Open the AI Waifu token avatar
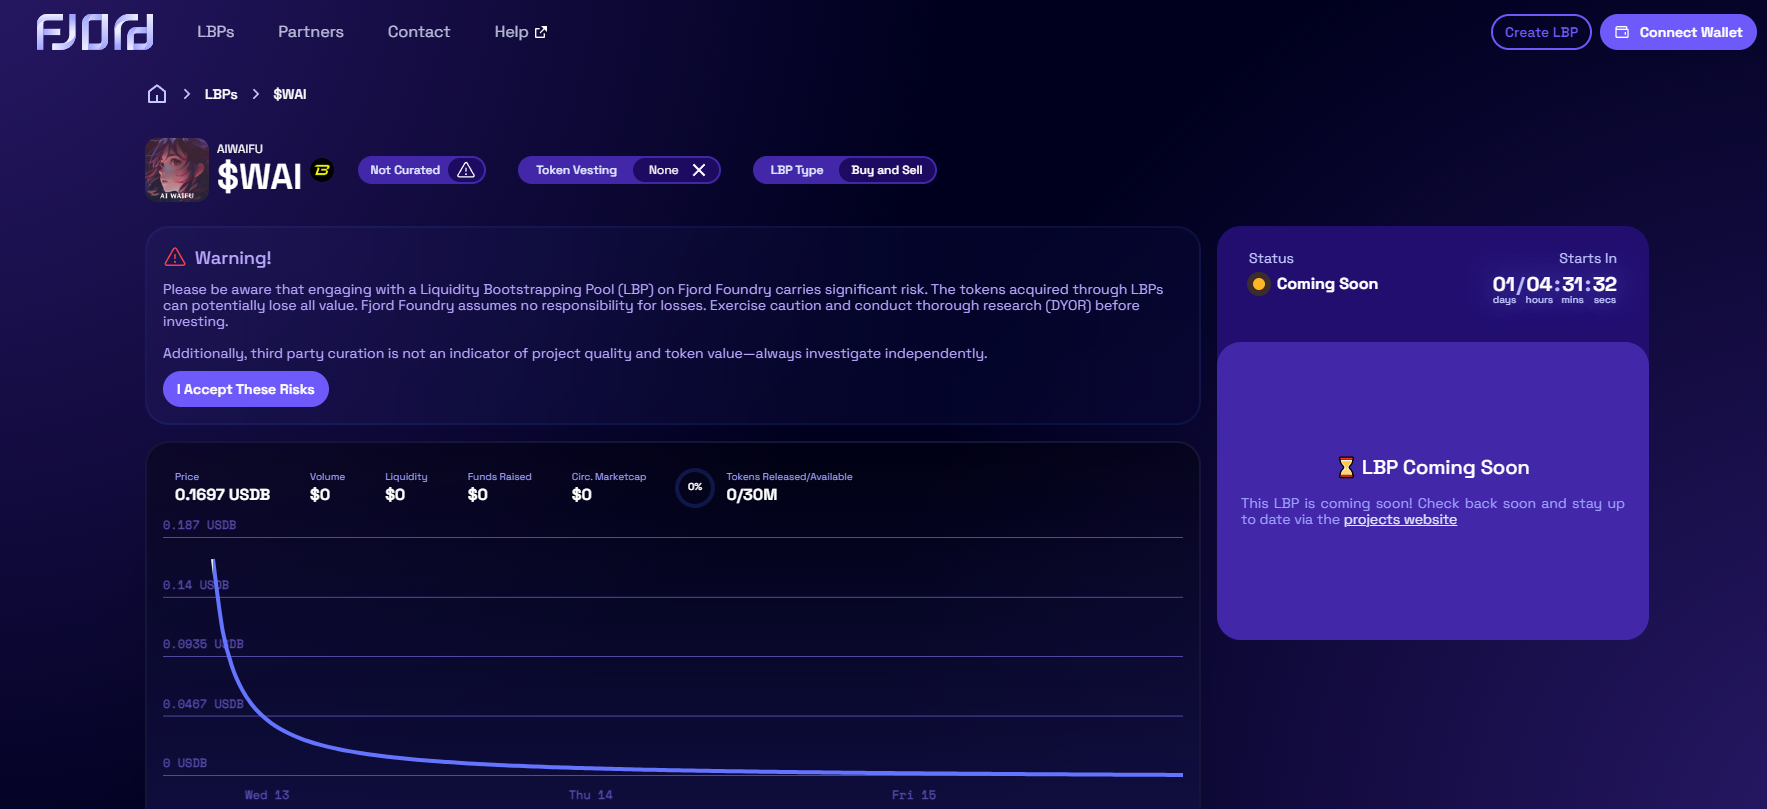1767x809 pixels. tap(177, 170)
